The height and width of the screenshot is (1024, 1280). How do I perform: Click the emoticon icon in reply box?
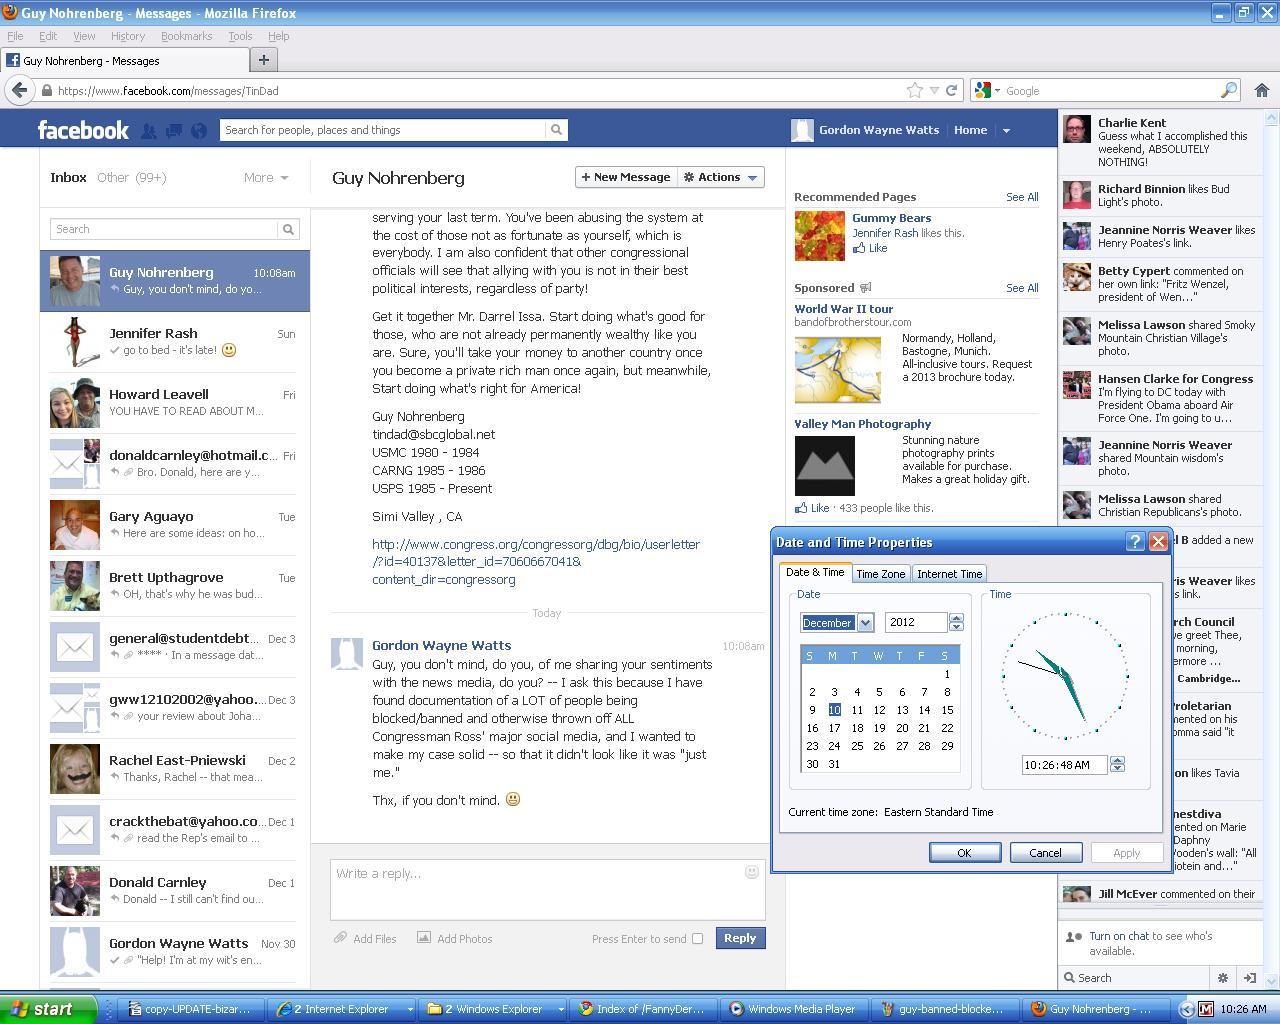(752, 872)
